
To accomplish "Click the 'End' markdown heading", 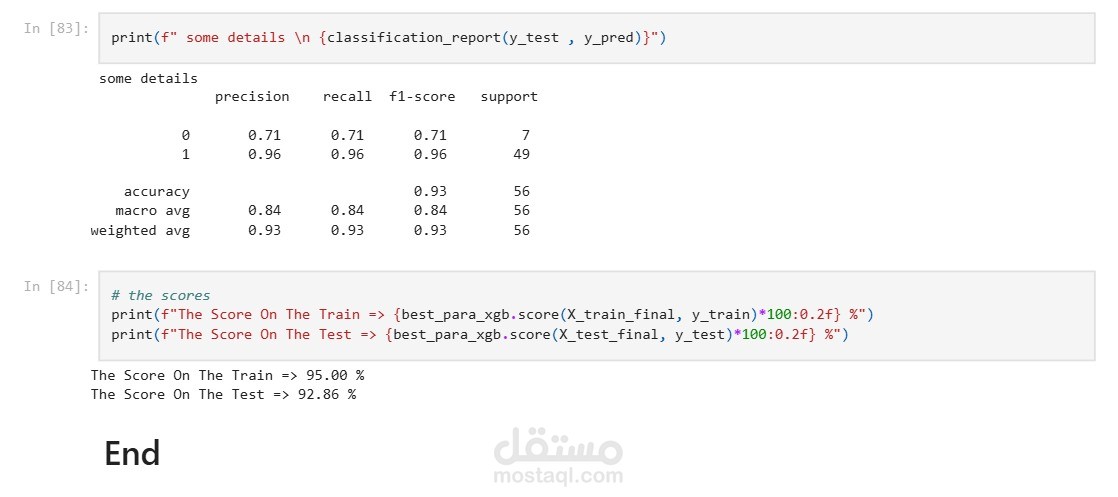I will tap(132, 454).
